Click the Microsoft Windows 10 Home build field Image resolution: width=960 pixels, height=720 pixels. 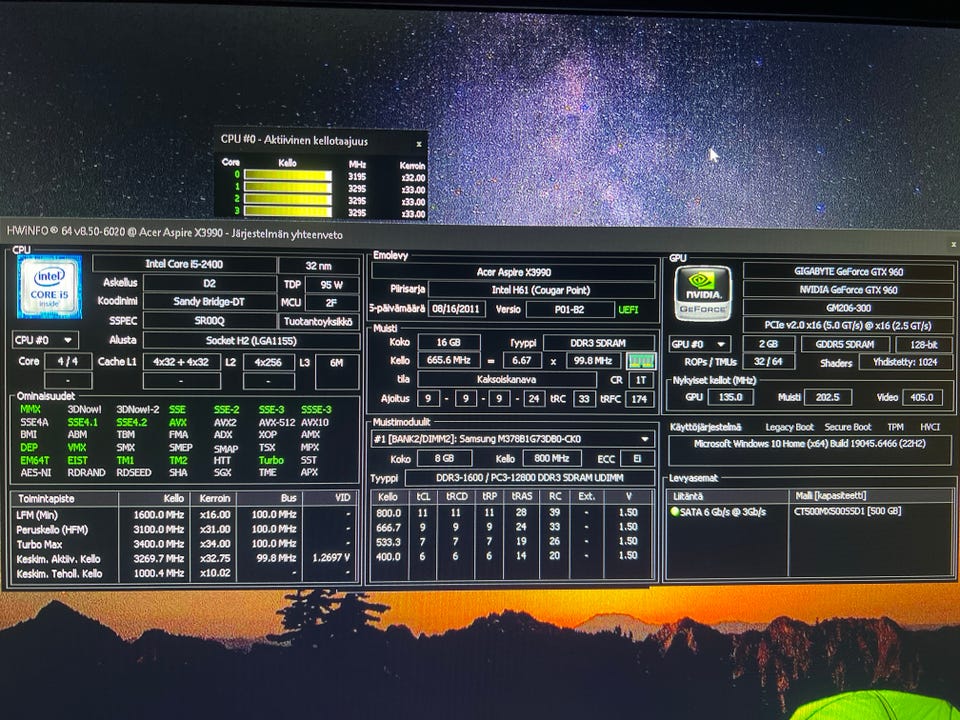point(810,450)
